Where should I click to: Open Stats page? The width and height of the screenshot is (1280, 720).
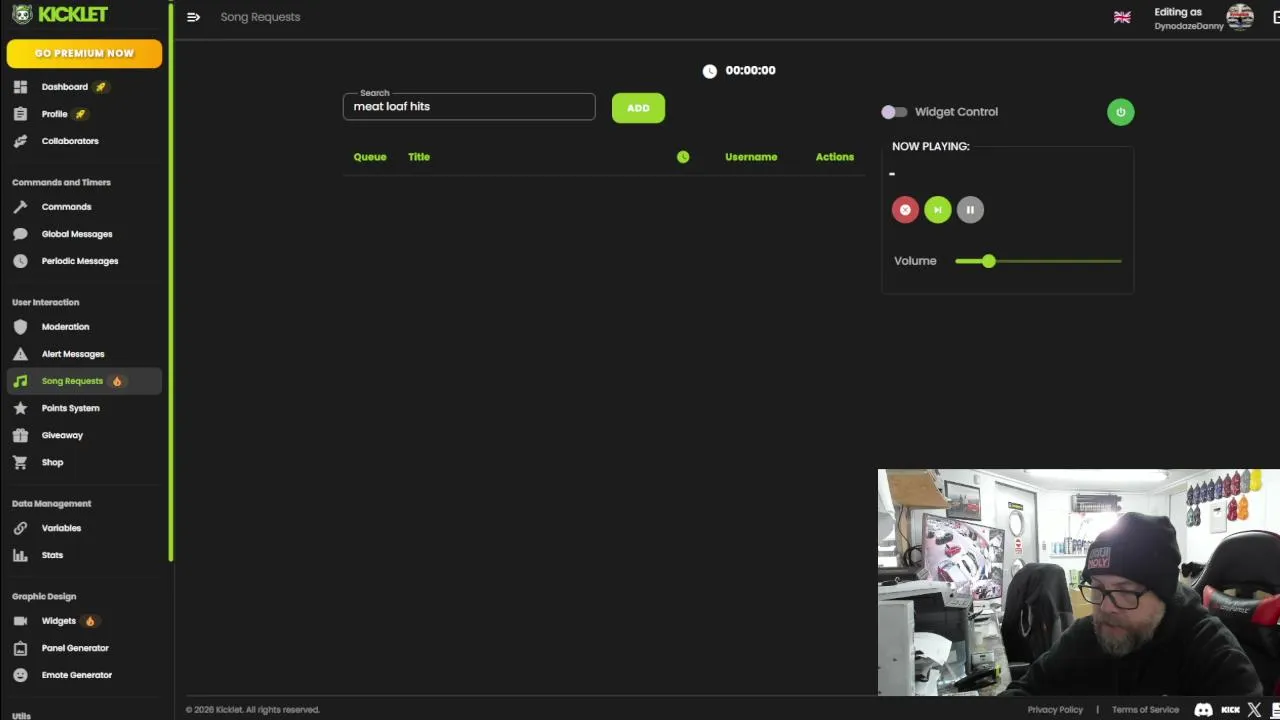pyautogui.click(x=52, y=555)
